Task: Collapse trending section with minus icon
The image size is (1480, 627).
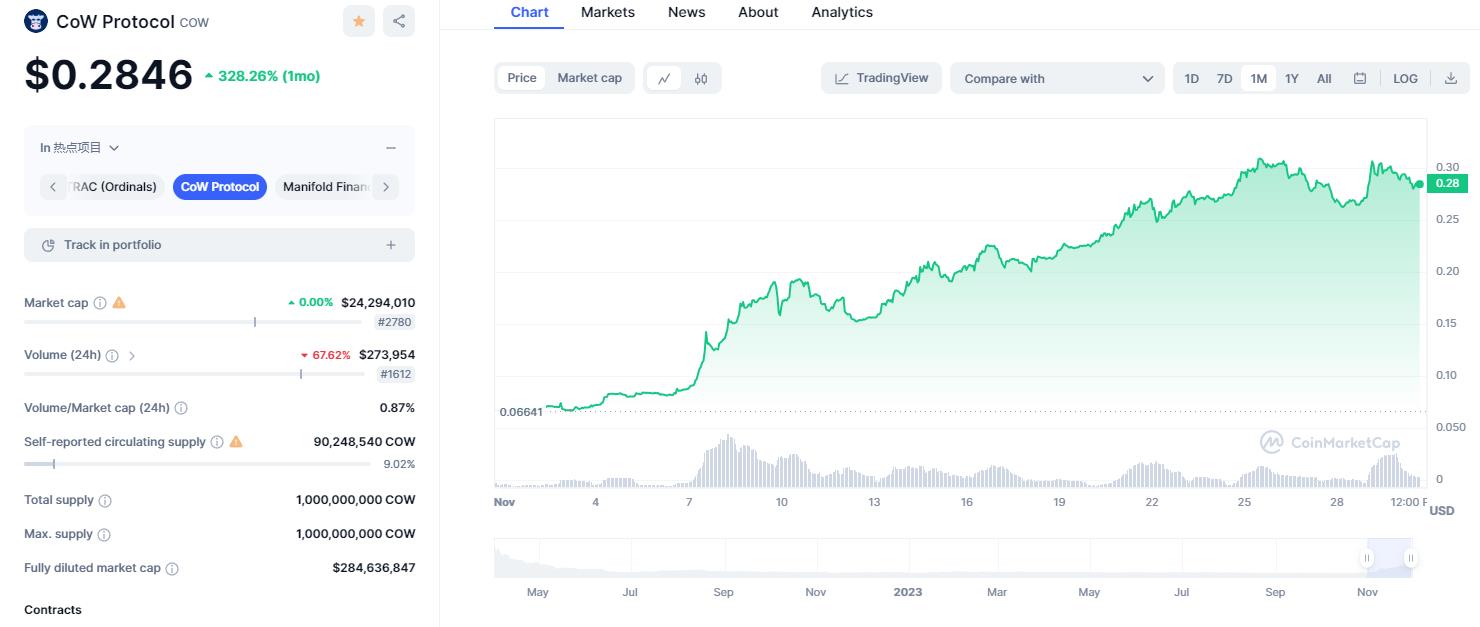Action: click(391, 148)
